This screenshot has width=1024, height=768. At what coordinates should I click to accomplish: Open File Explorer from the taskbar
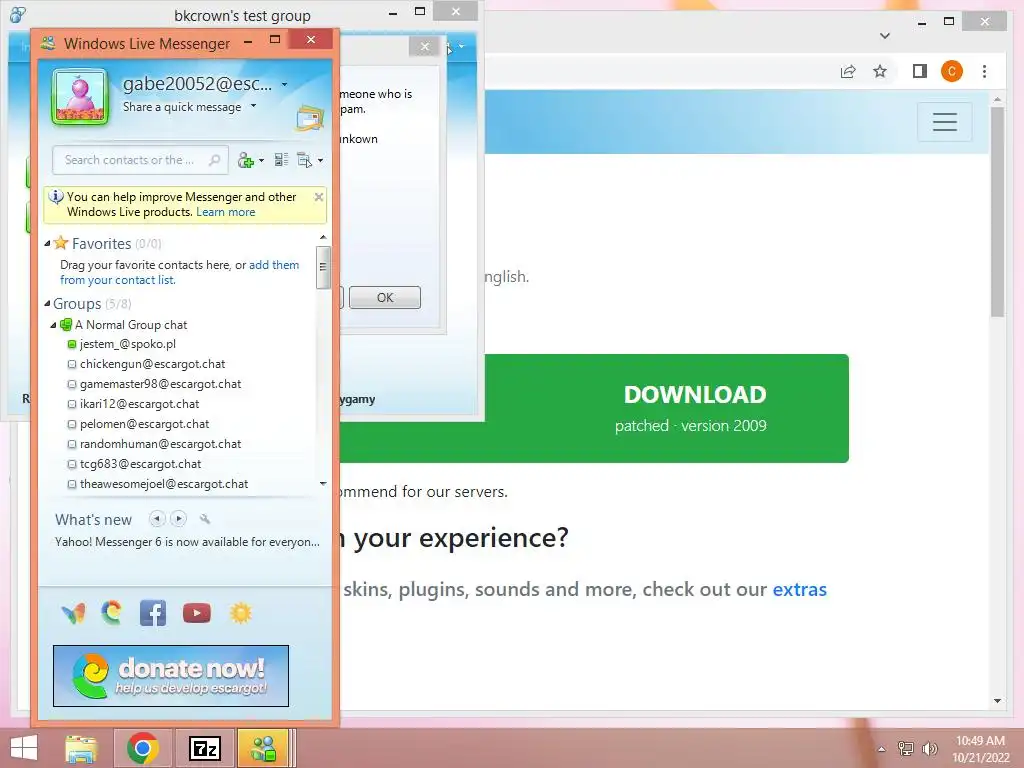point(81,748)
